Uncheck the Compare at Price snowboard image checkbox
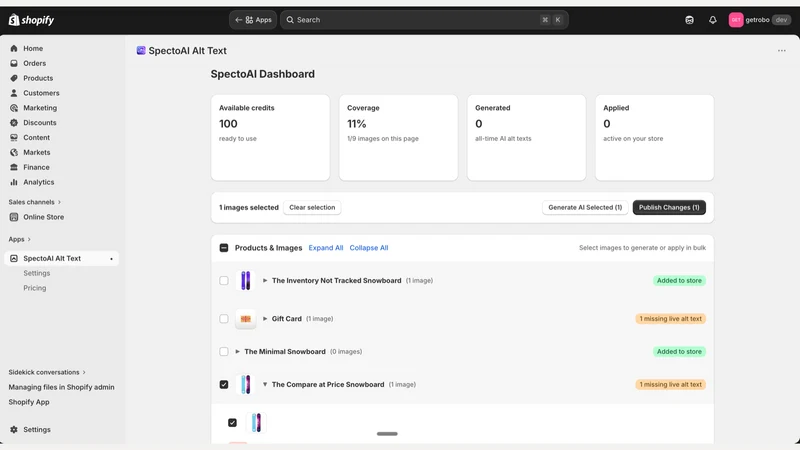800x450 pixels. pos(232,422)
